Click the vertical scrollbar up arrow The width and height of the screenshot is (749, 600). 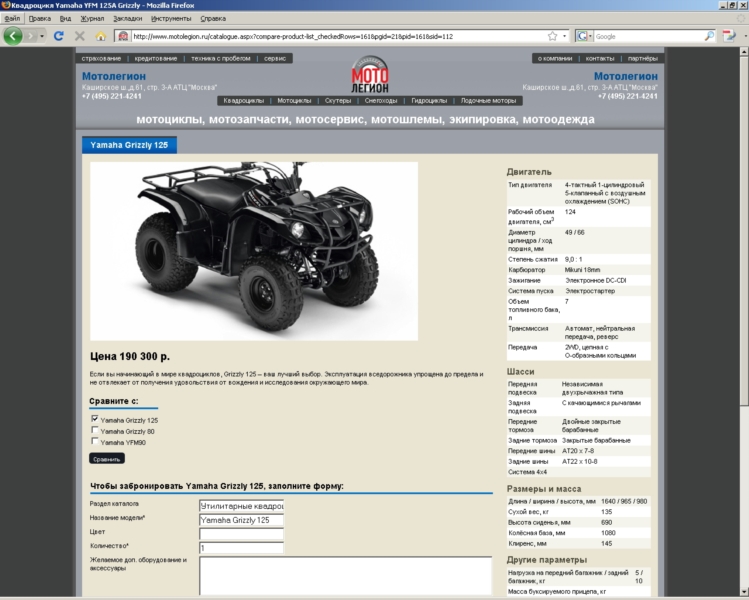coord(744,51)
